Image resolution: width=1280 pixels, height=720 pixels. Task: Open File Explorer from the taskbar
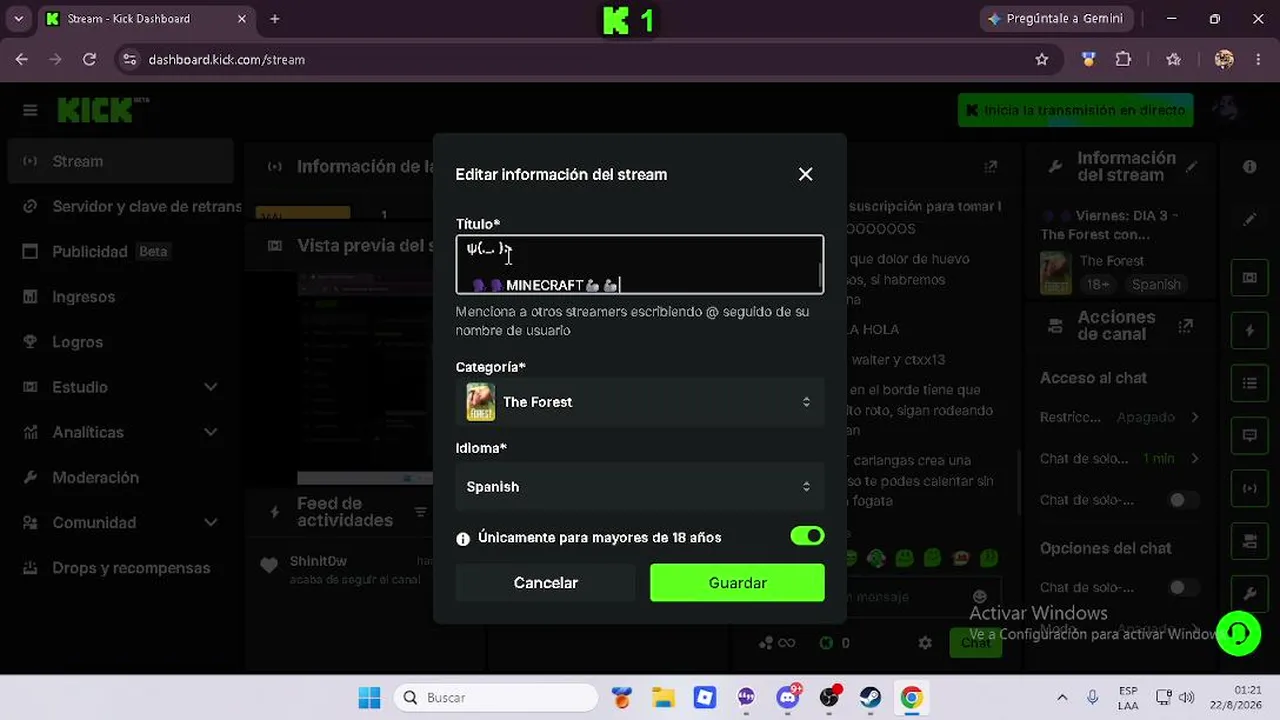663,698
